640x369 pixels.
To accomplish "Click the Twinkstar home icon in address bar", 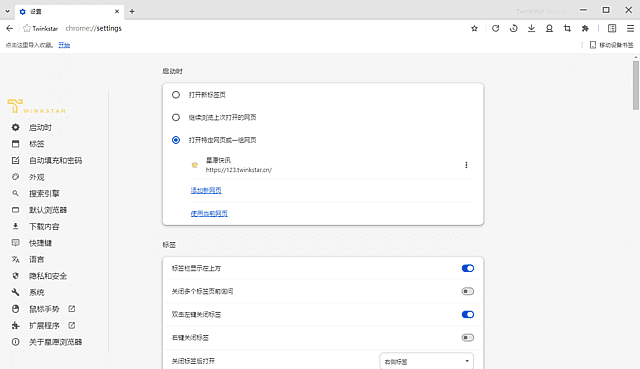I will pyautogui.click(x=27, y=28).
